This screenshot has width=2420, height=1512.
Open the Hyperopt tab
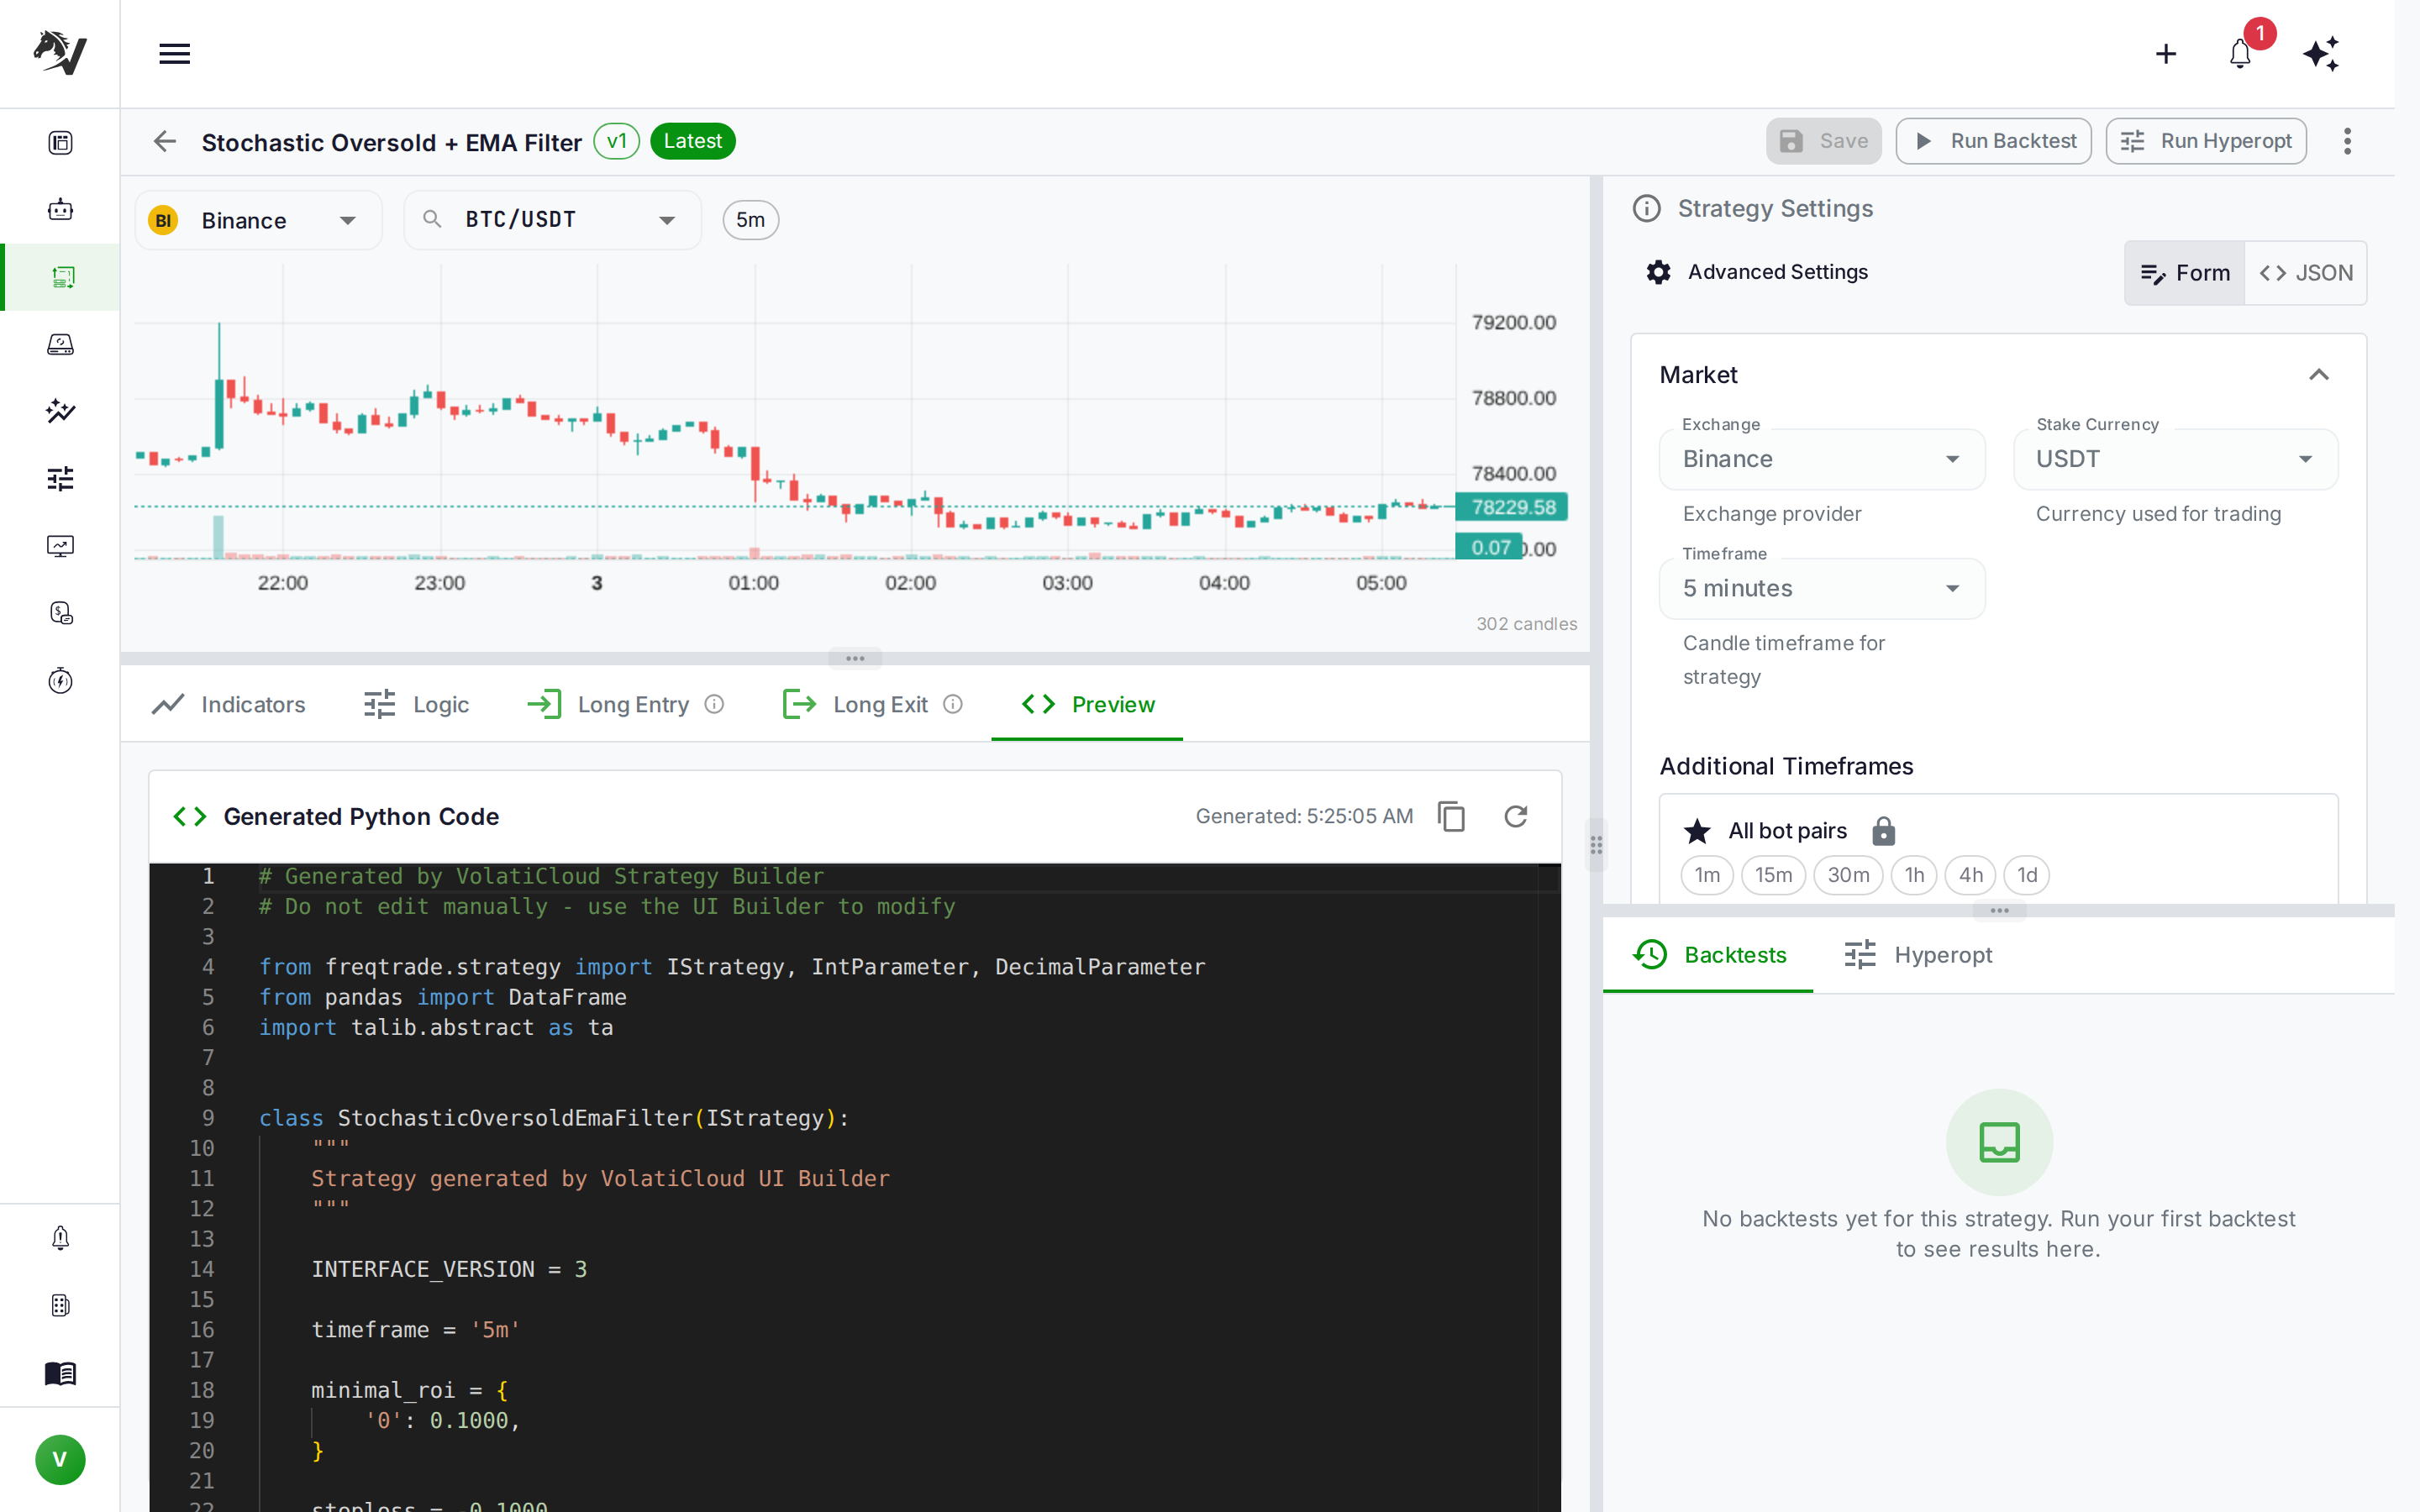(1918, 955)
